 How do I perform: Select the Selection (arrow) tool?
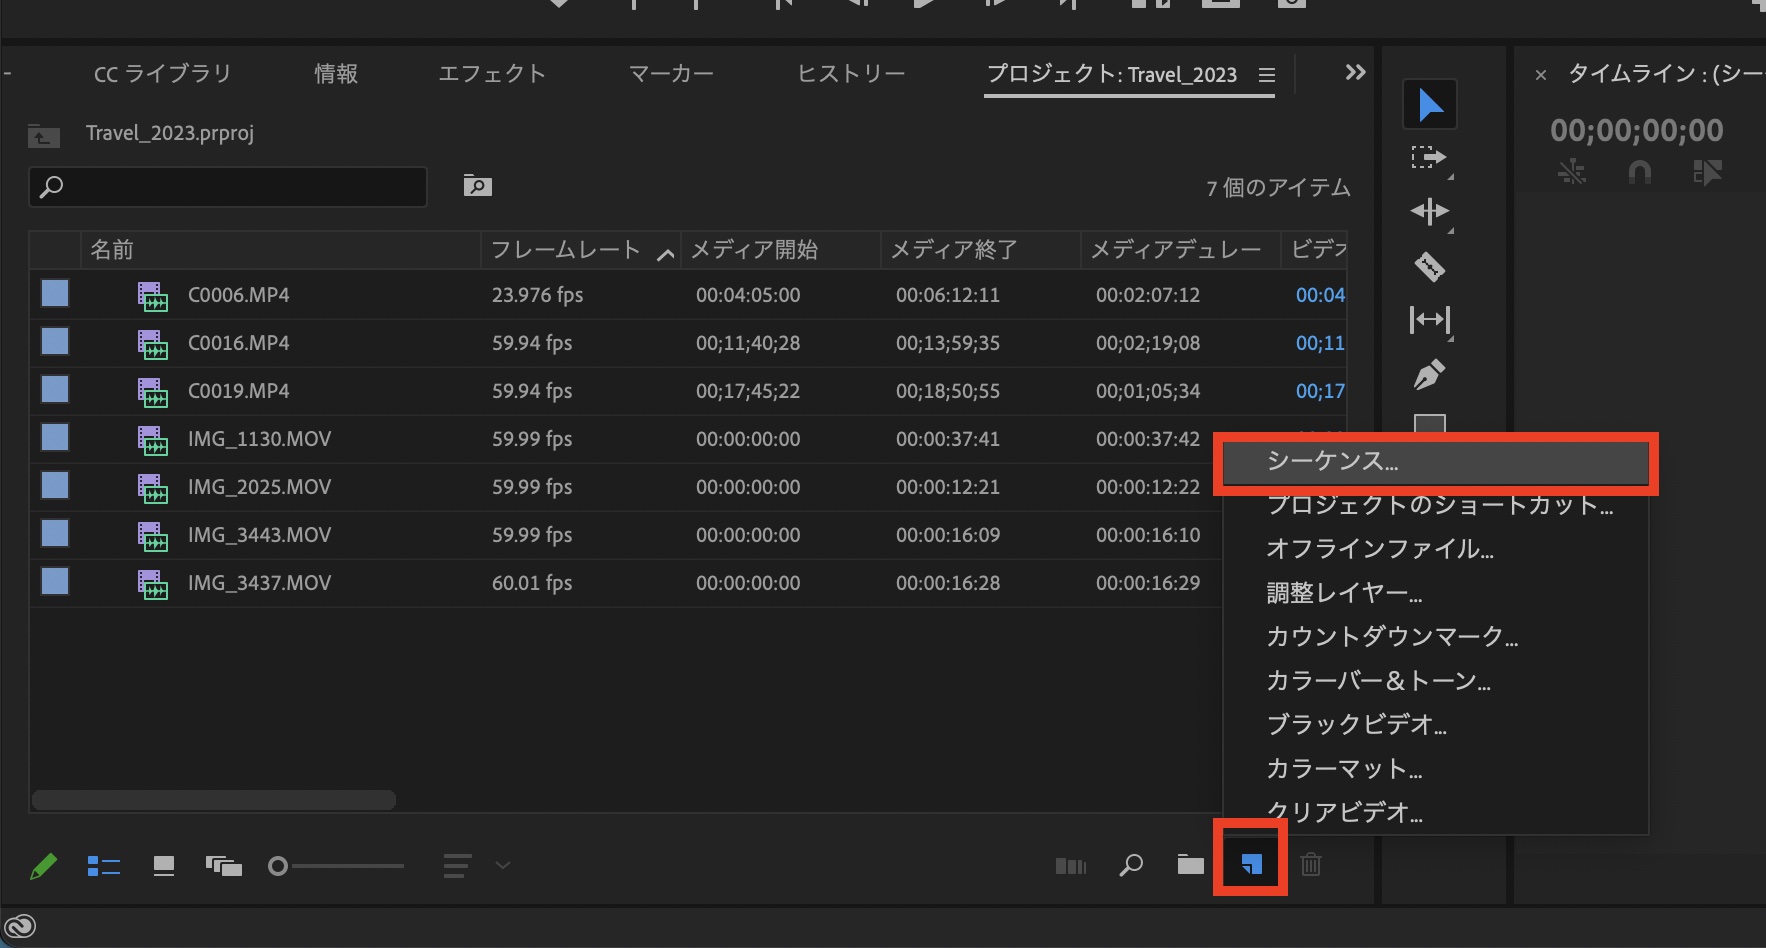tap(1429, 105)
